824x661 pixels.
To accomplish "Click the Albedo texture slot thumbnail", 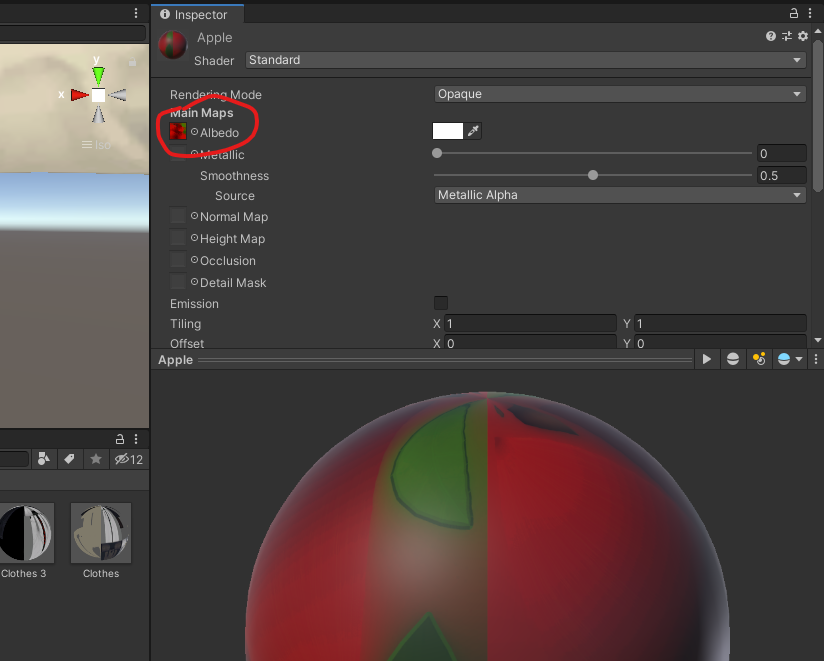I will (x=178, y=131).
